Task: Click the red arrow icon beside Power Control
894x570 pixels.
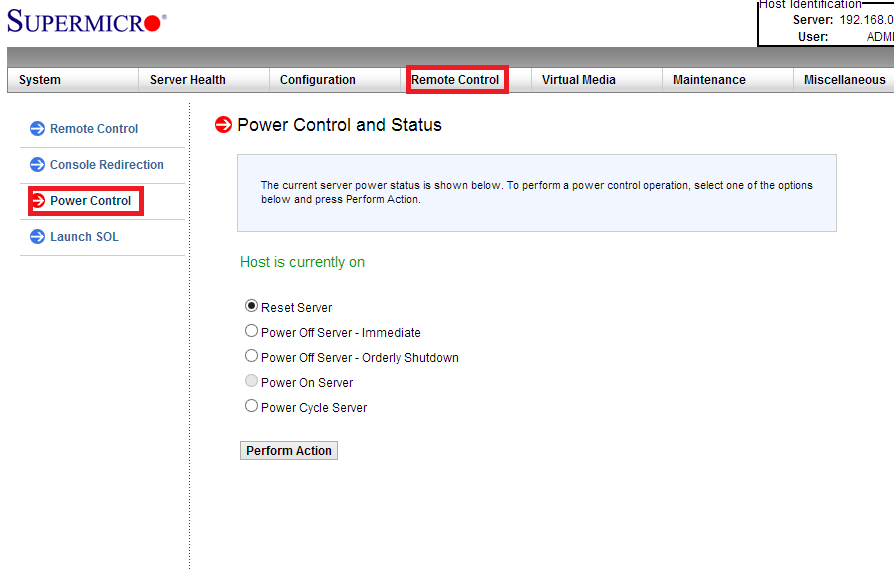Action: click(x=38, y=201)
